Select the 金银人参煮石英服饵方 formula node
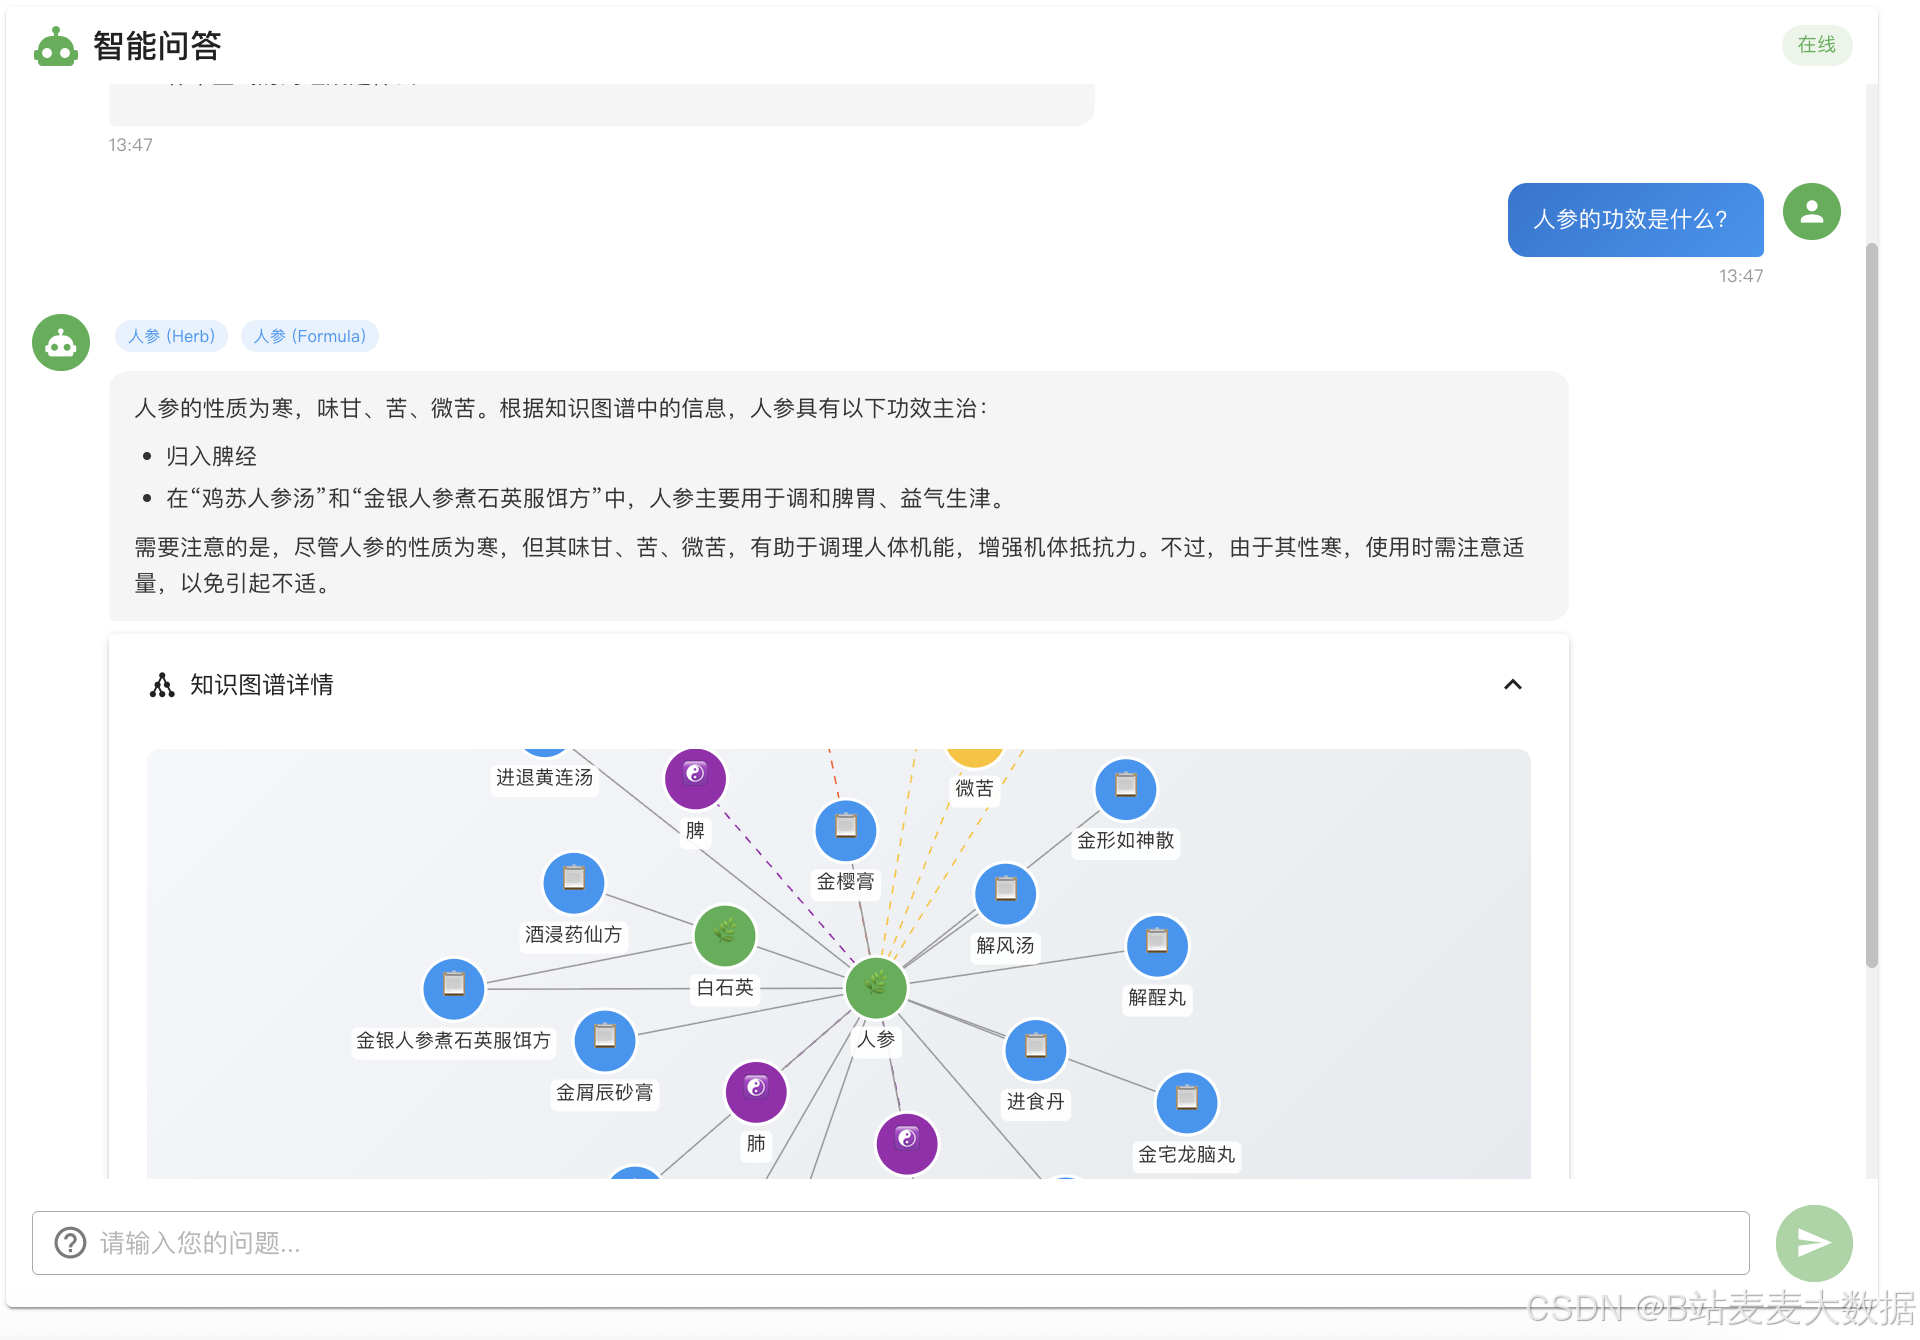The height and width of the screenshot is (1340, 1920). [x=454, y=988]
